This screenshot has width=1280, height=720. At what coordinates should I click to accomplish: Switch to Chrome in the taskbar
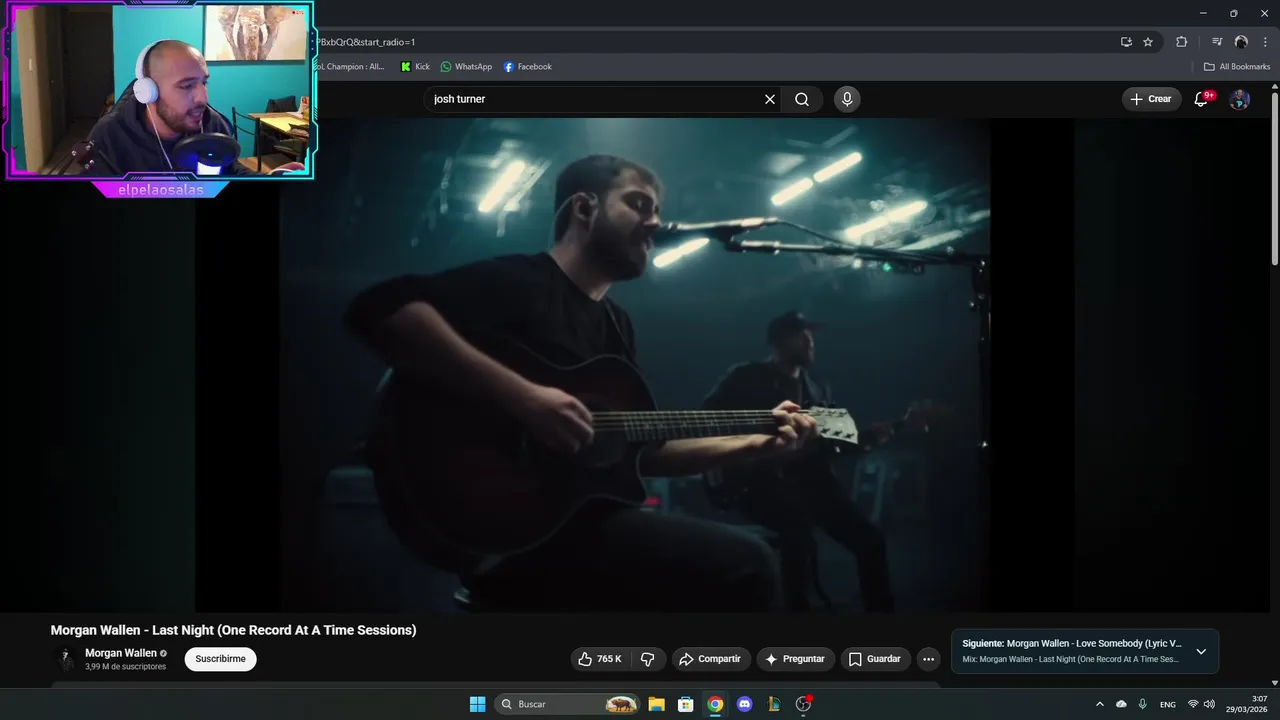coord(715,704)
